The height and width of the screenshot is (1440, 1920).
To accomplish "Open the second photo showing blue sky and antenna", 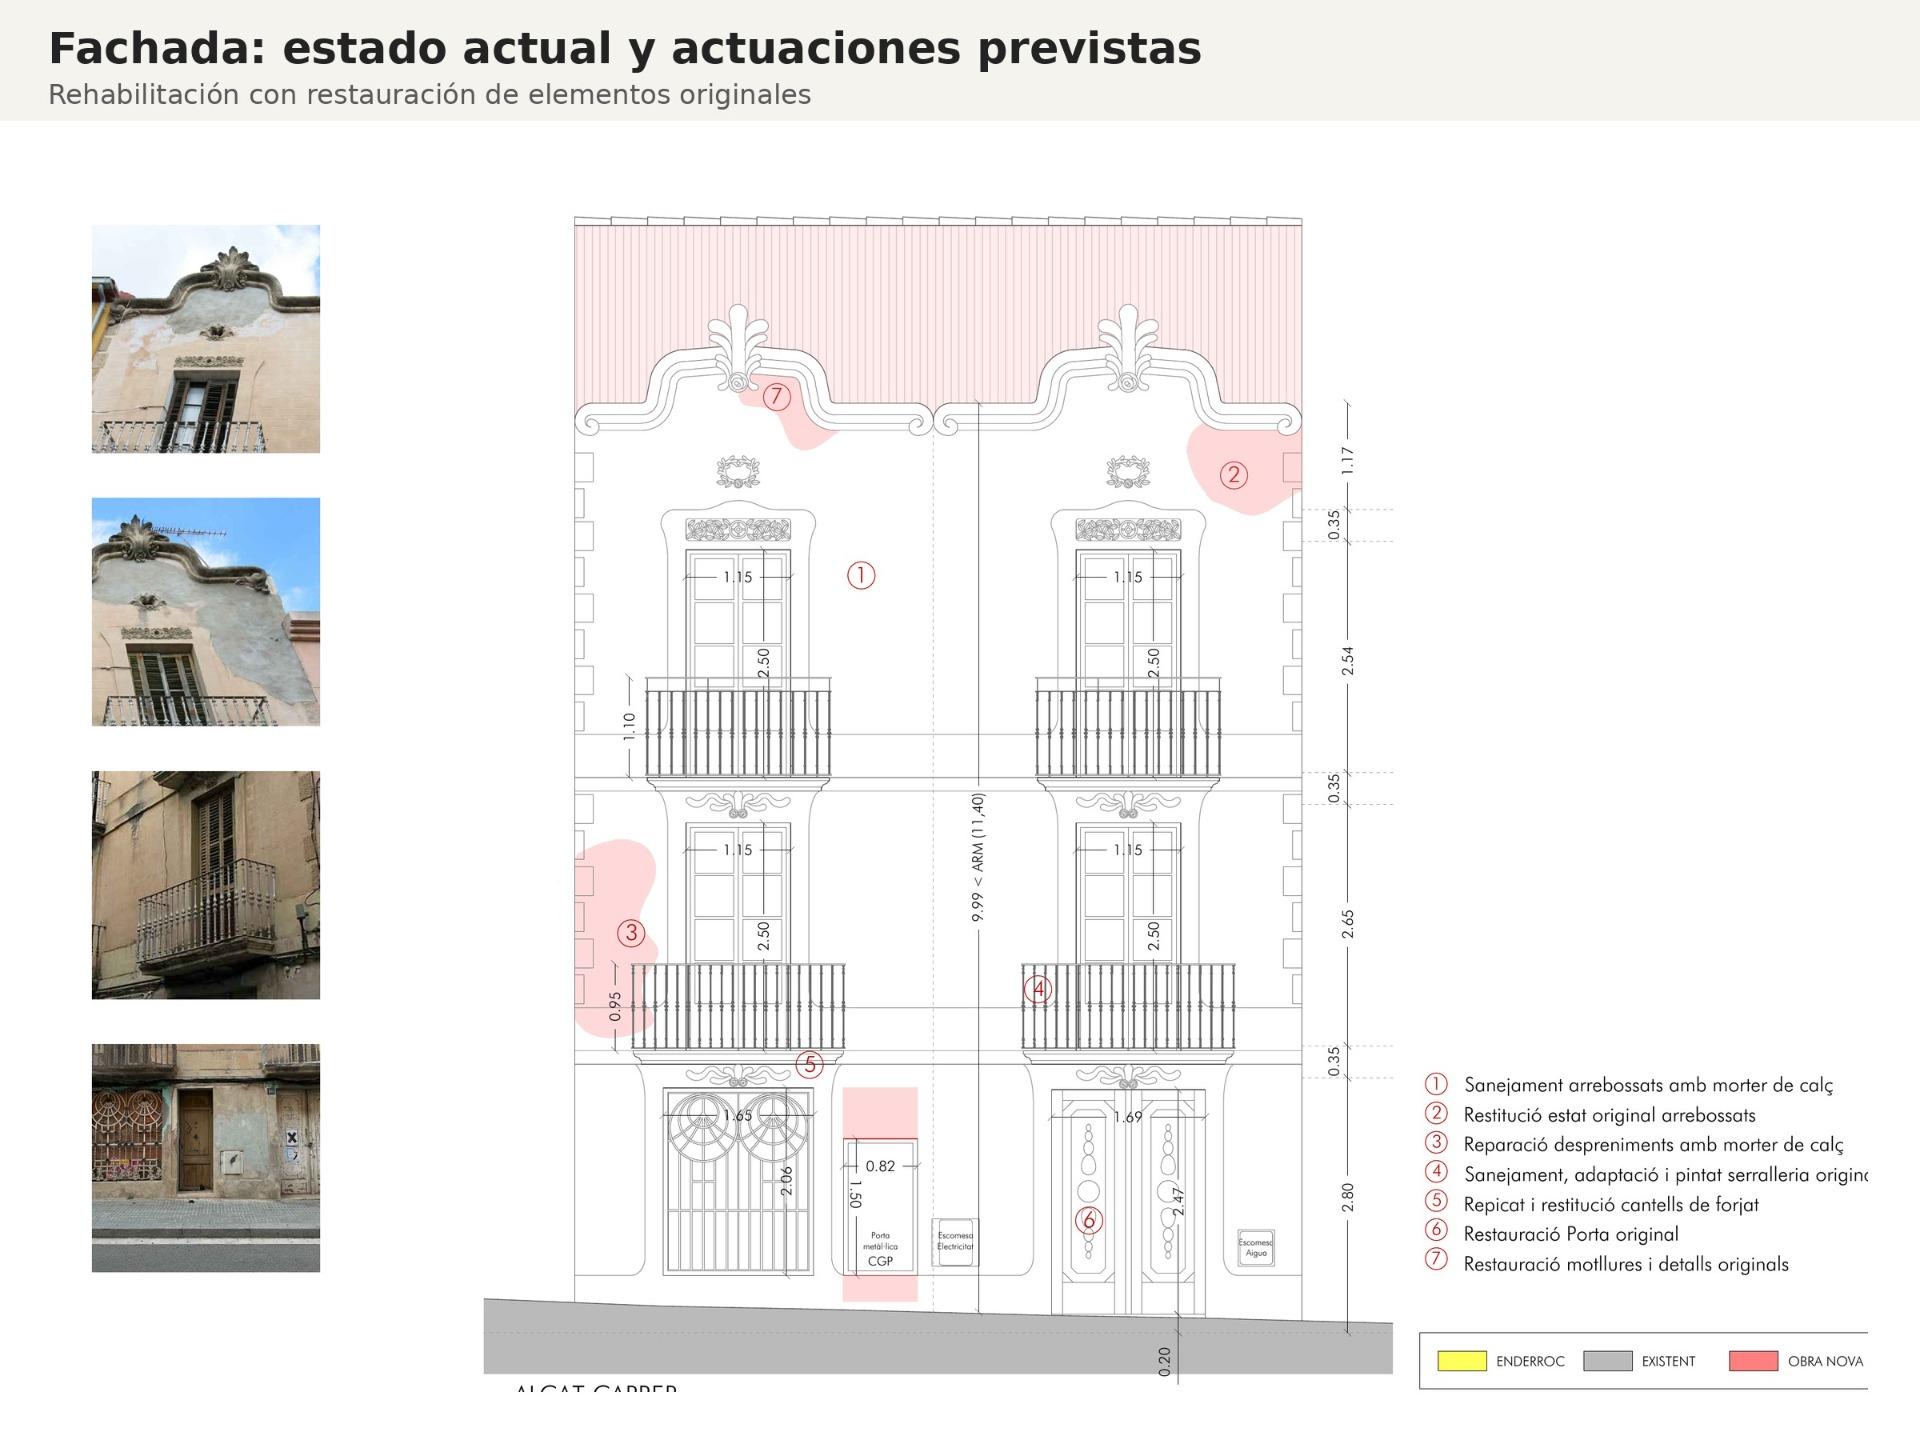I will 206,612.
